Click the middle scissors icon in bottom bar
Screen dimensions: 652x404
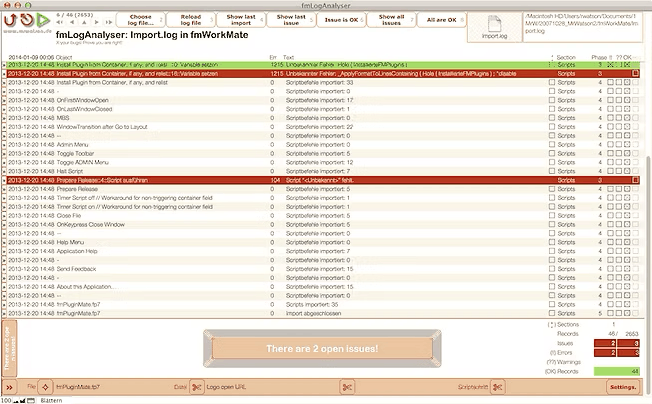[x=347, y=387]
